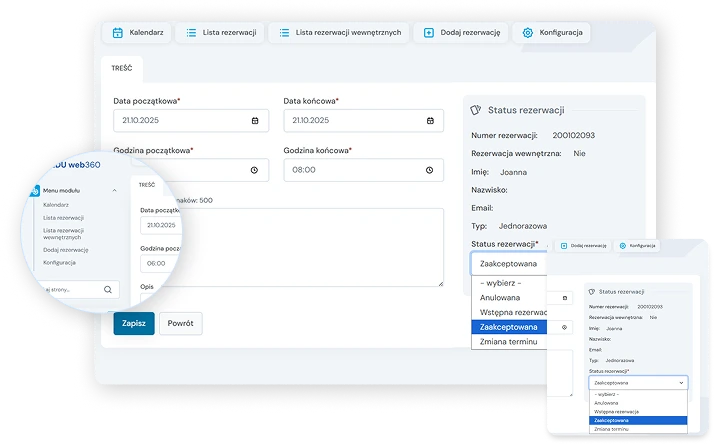Click the Powrót button

point(181,324)
